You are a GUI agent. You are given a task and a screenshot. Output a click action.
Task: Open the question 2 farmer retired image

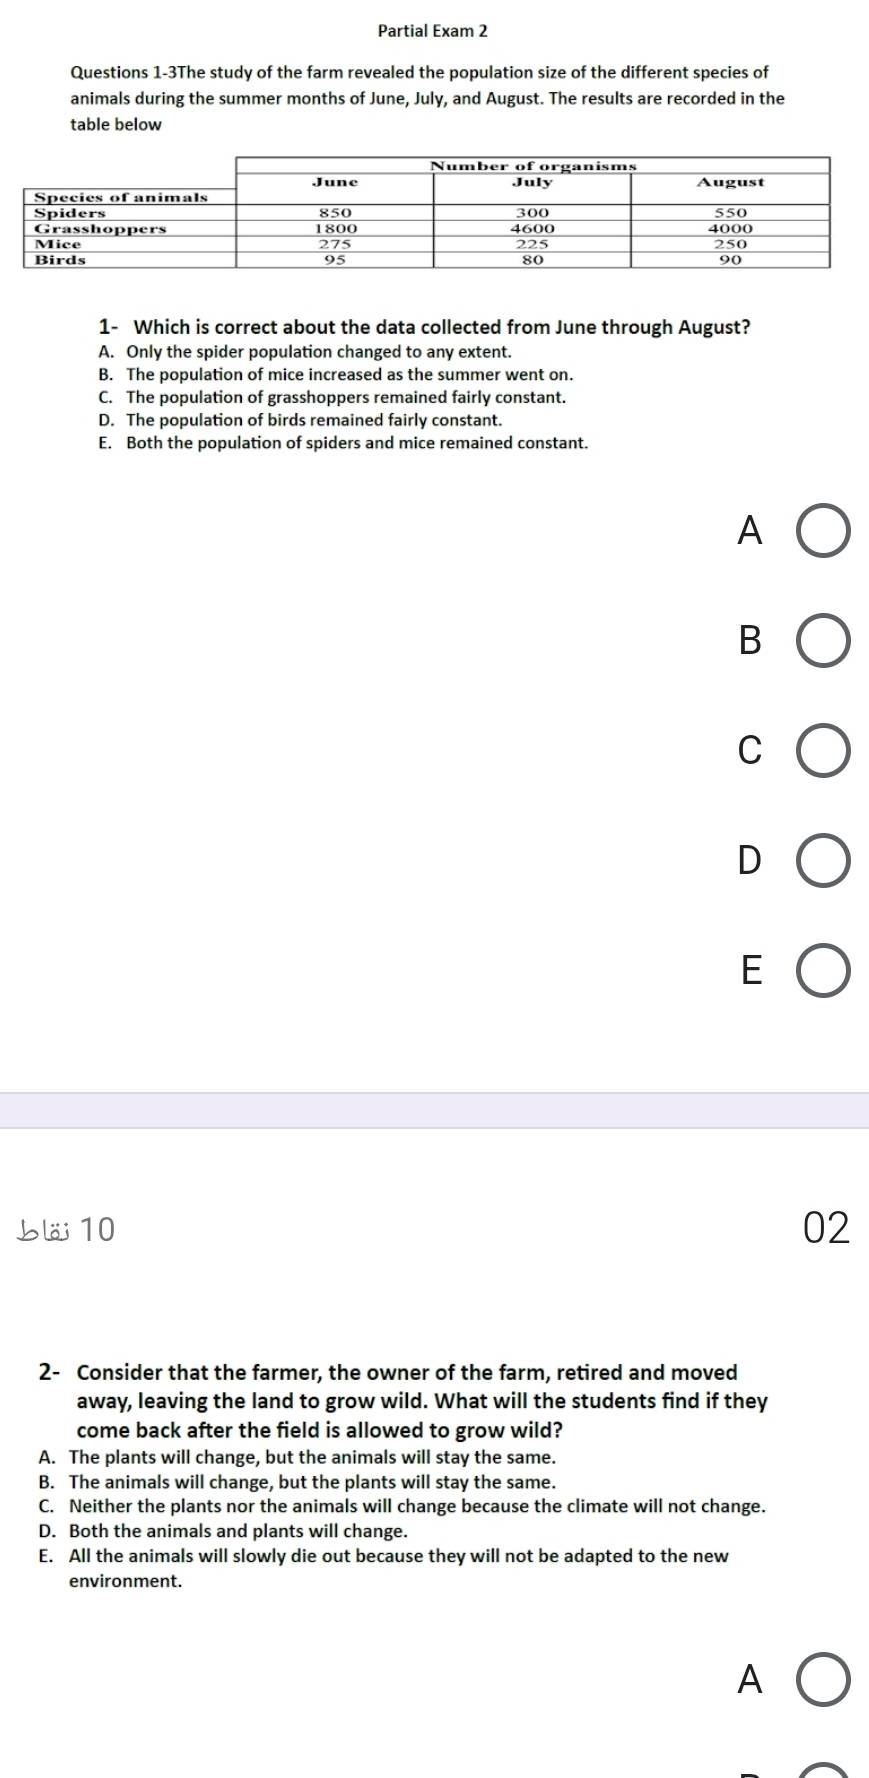(403, 1475)
